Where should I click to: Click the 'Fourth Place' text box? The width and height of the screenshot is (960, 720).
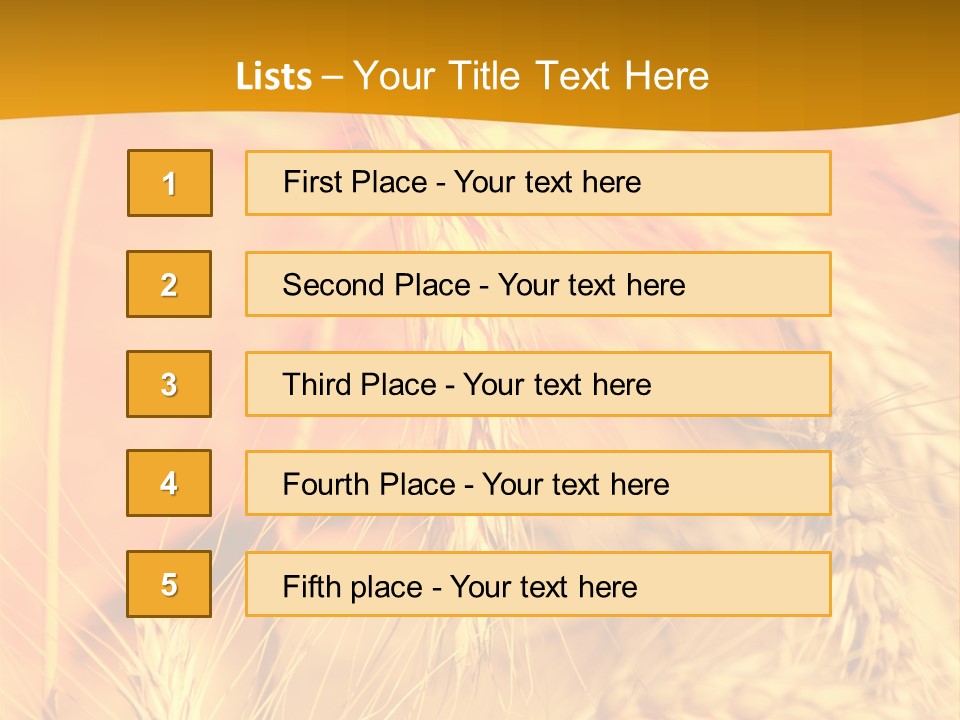point(538,484)
